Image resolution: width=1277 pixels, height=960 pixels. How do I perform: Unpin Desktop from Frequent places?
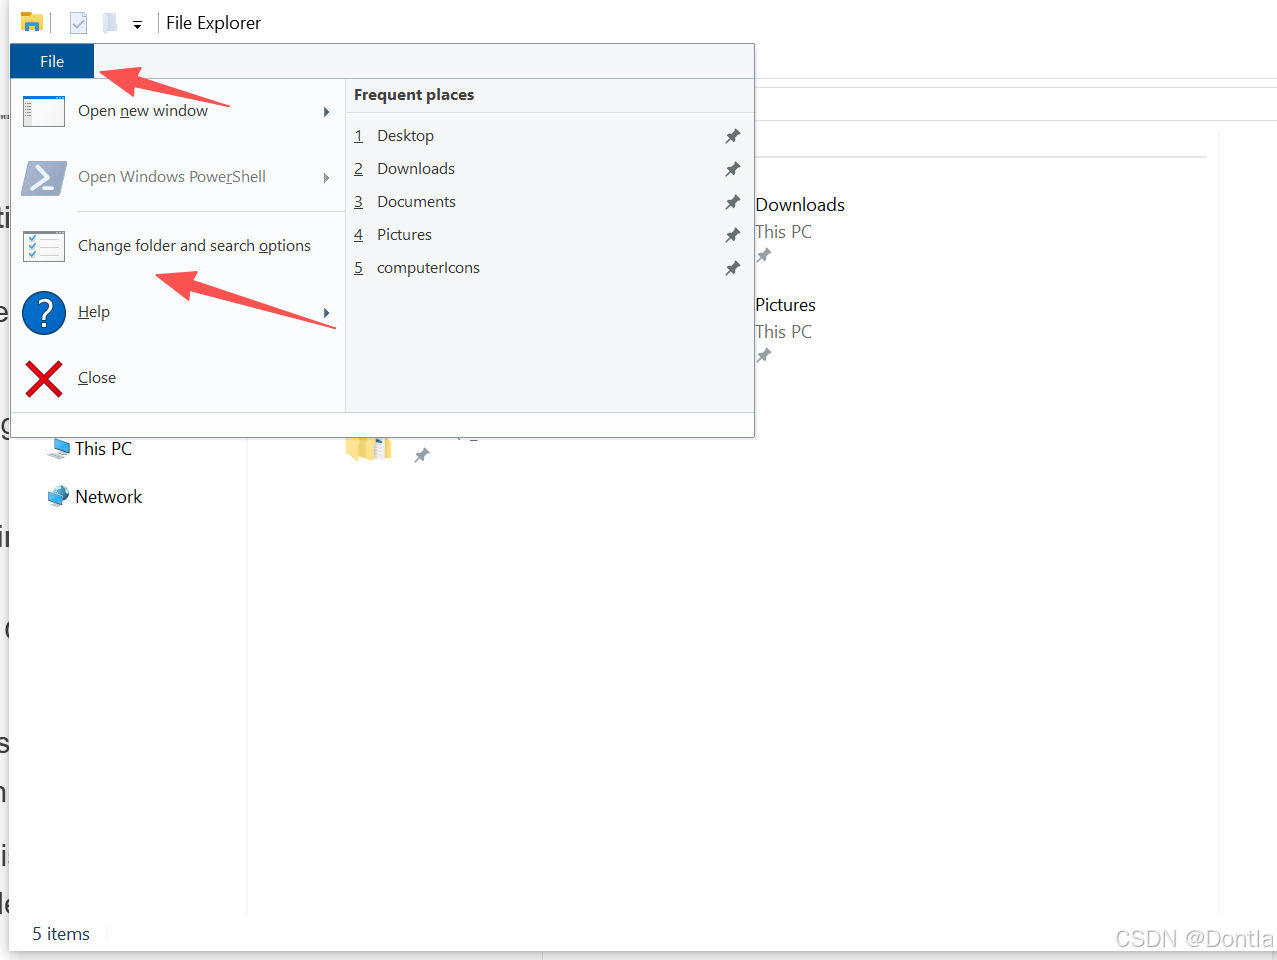click(x=732, y=136)
